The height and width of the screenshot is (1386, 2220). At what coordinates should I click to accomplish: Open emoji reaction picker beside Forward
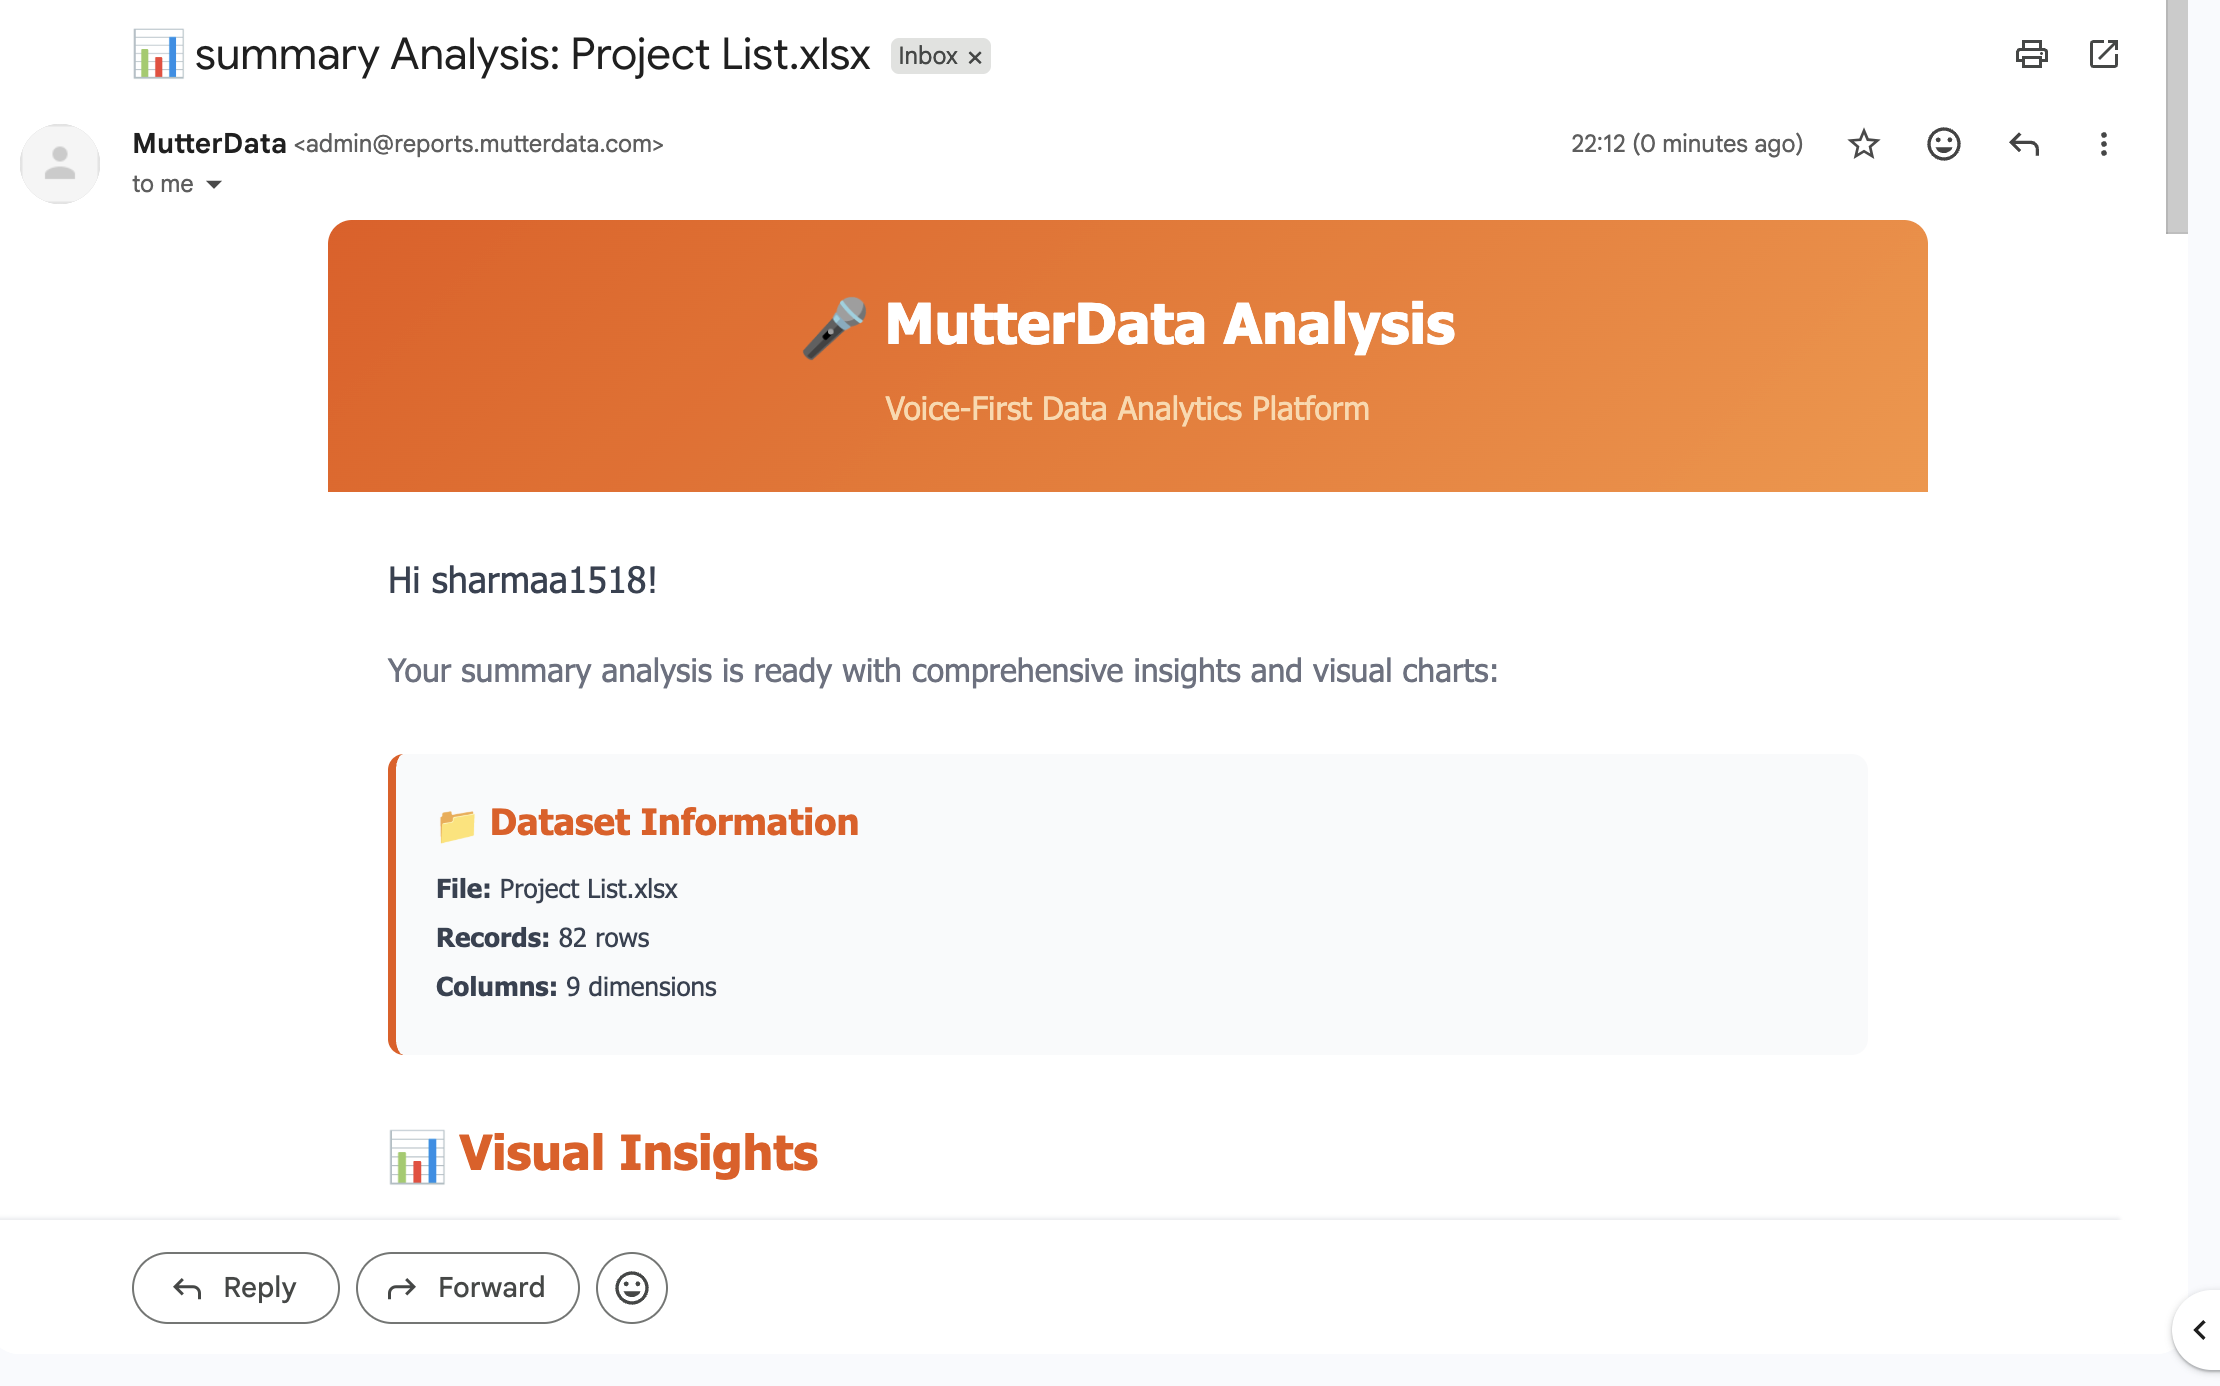(x=631, y=1288)
